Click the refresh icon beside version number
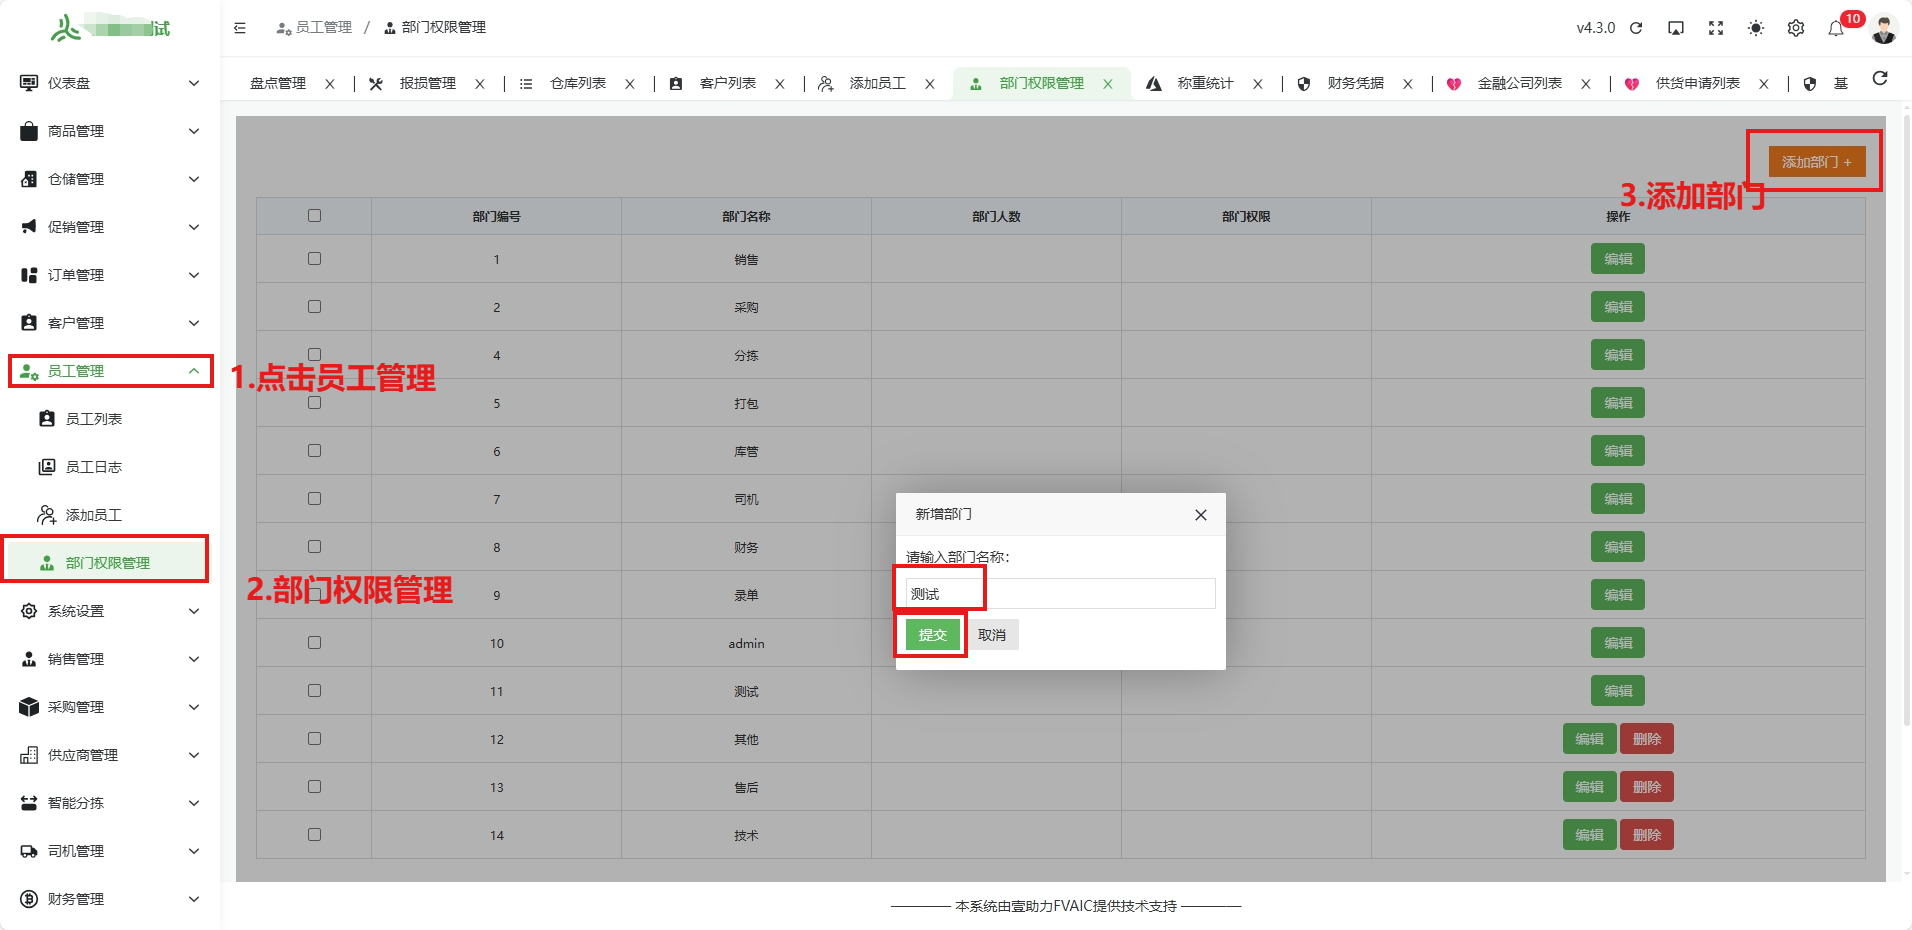 [1636, 28]
